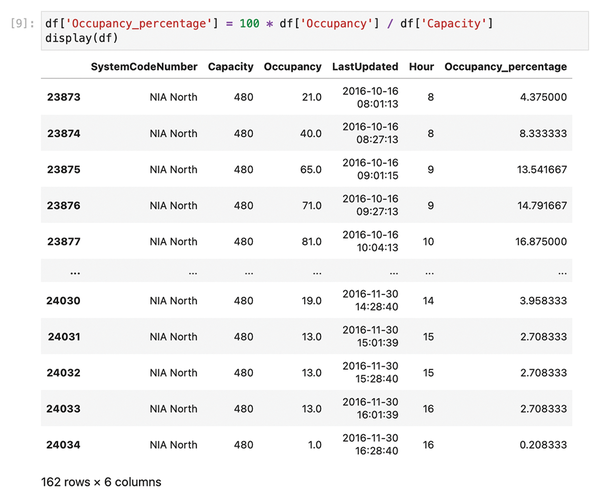Click the 14.791667 percentage value
This screenshot has height=504, width=600.
[542, 206]
